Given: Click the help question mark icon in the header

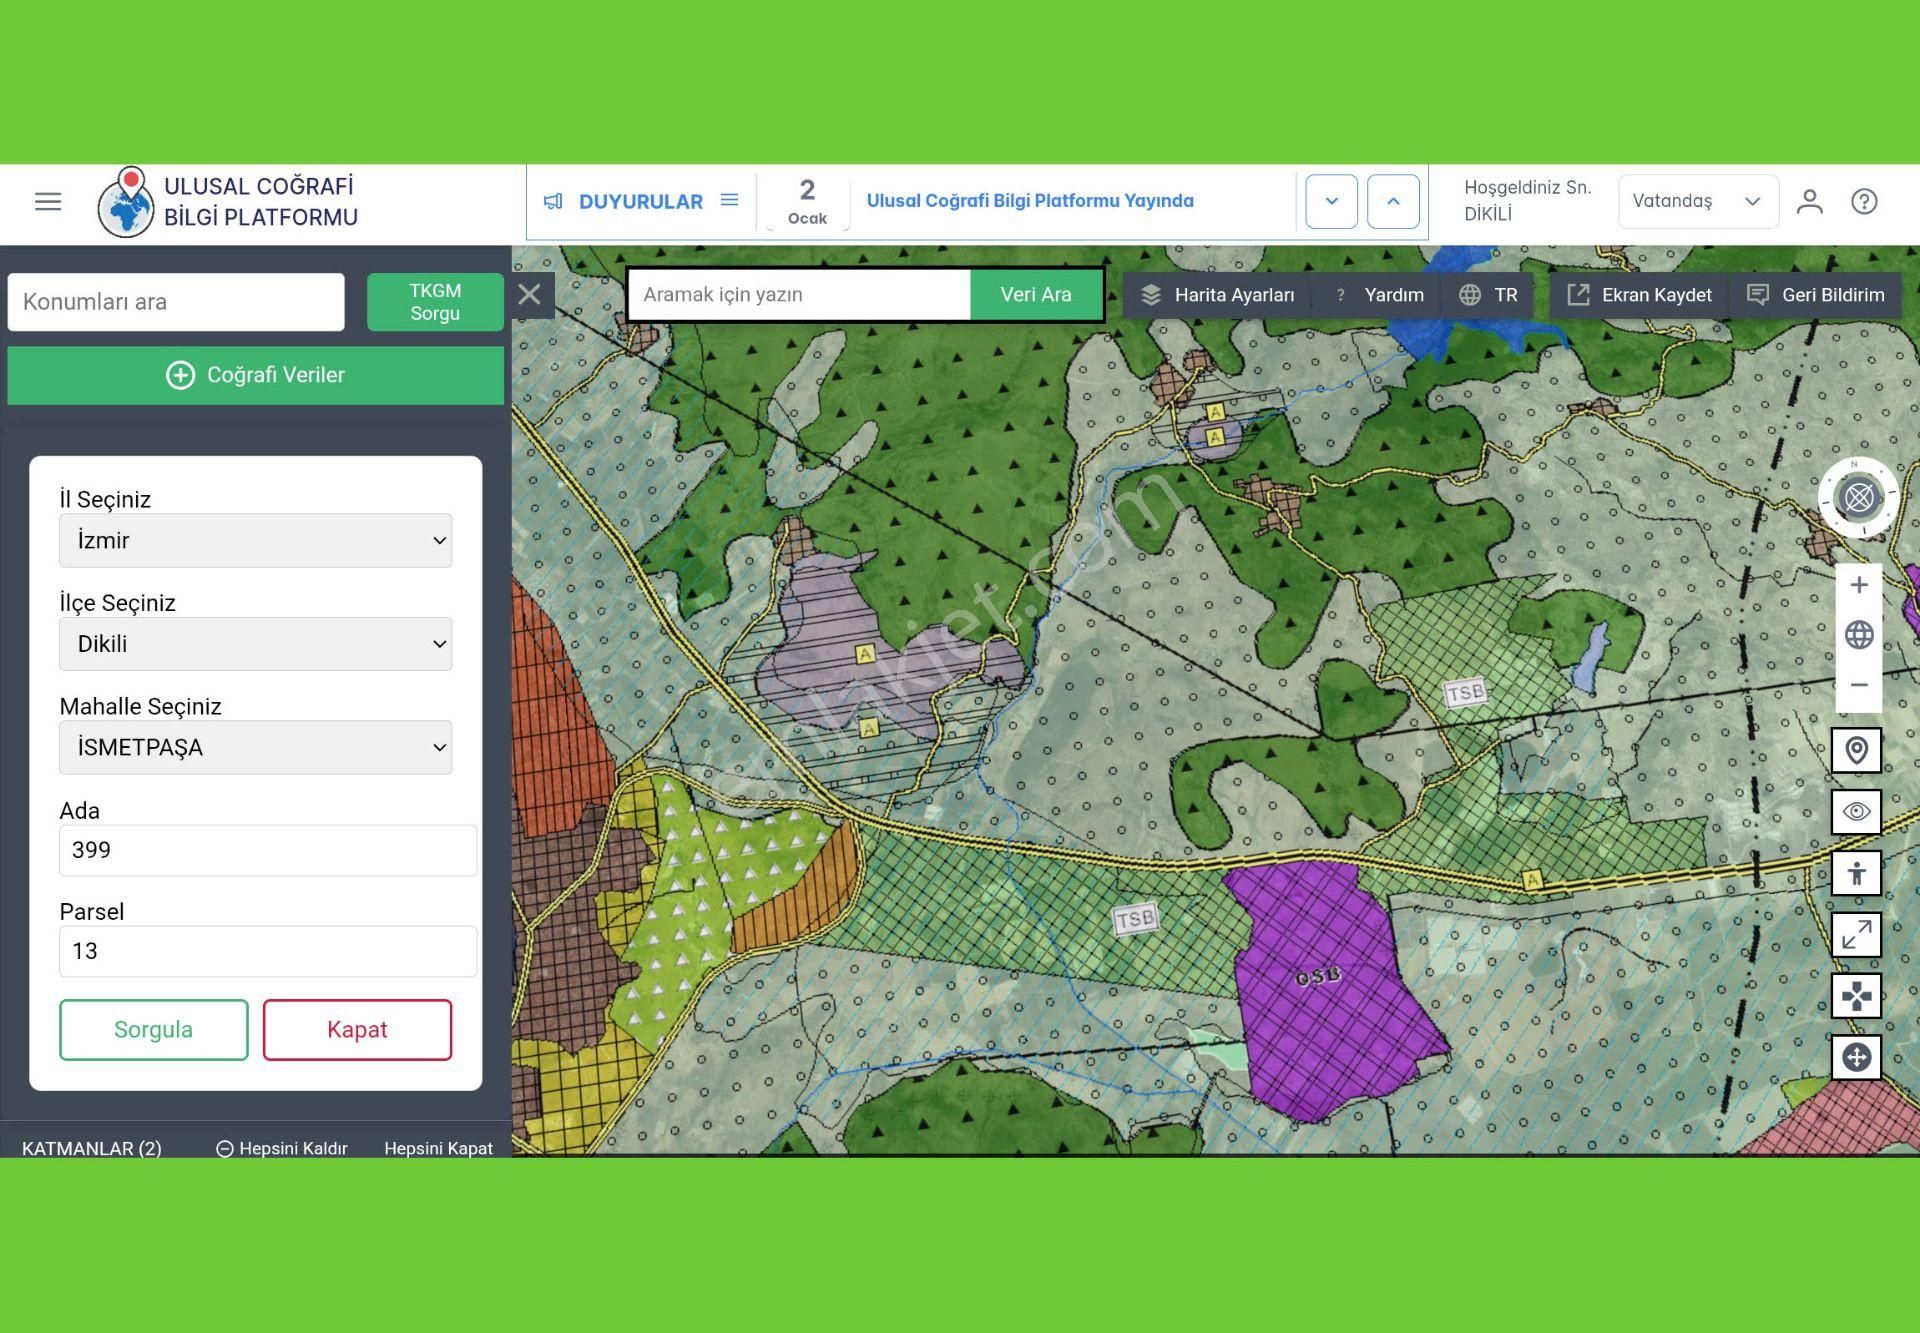Looking at the screenshot, I should tap(1863, 201).
